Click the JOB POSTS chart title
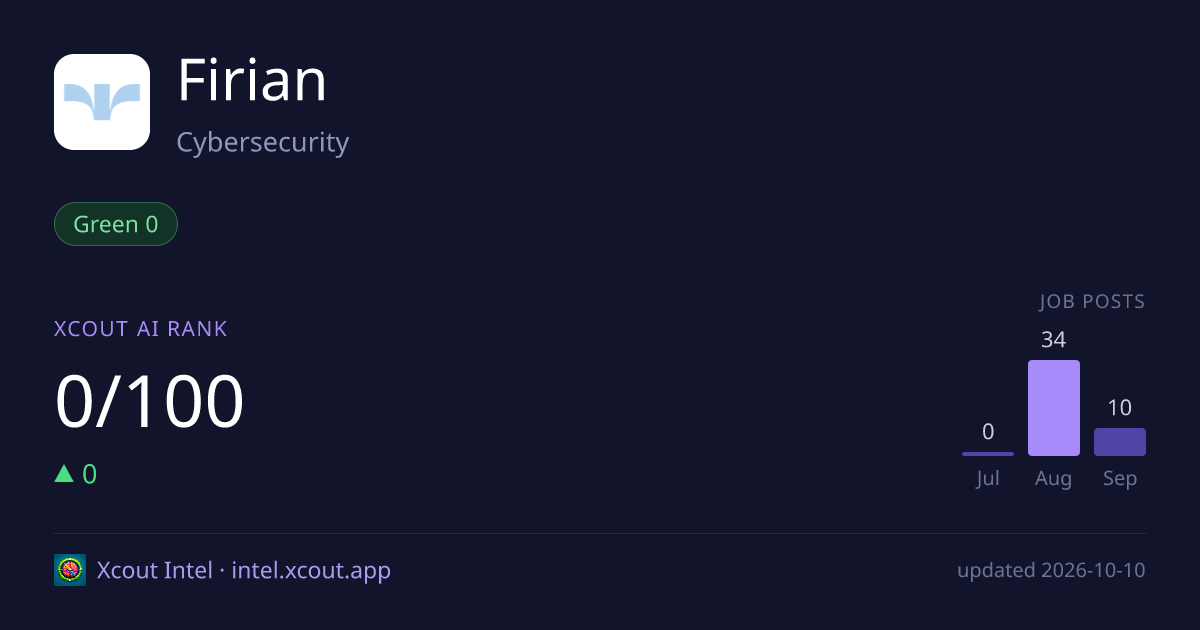 (1092, 302)
